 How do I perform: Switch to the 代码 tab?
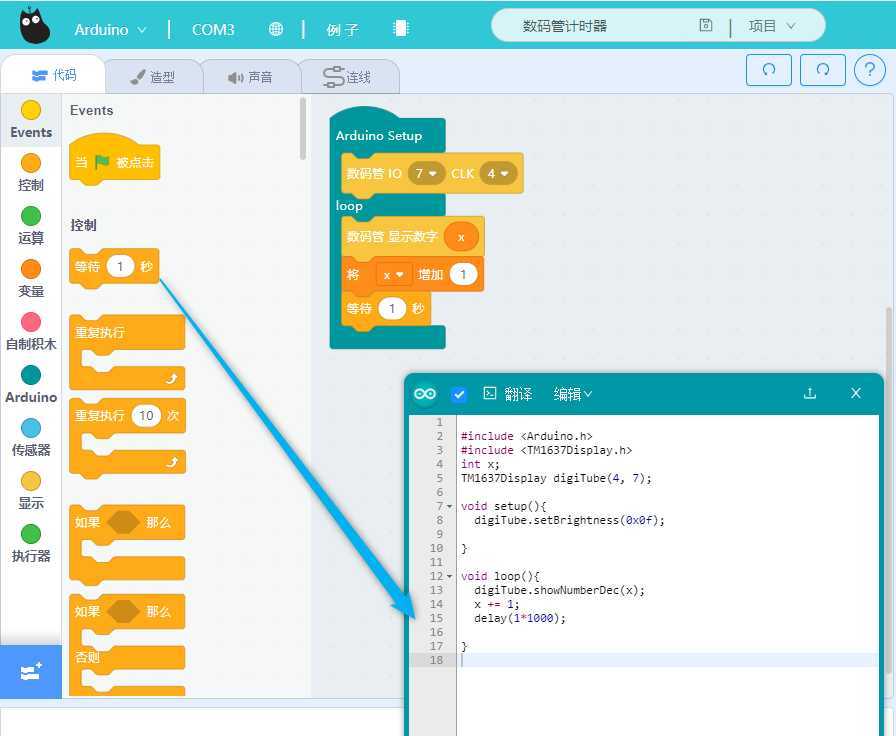pos(54,75)
